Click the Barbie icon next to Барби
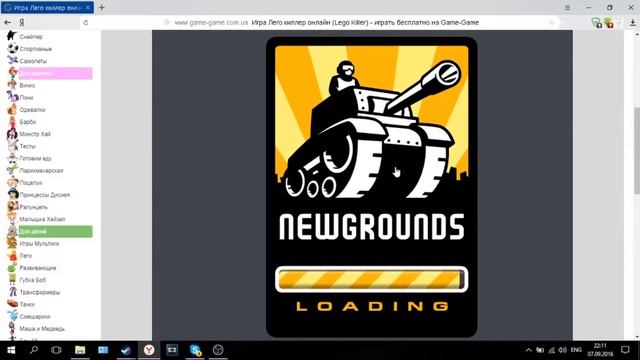The height and width of the screenshot is (360, 640). click(x=13, y=122)
